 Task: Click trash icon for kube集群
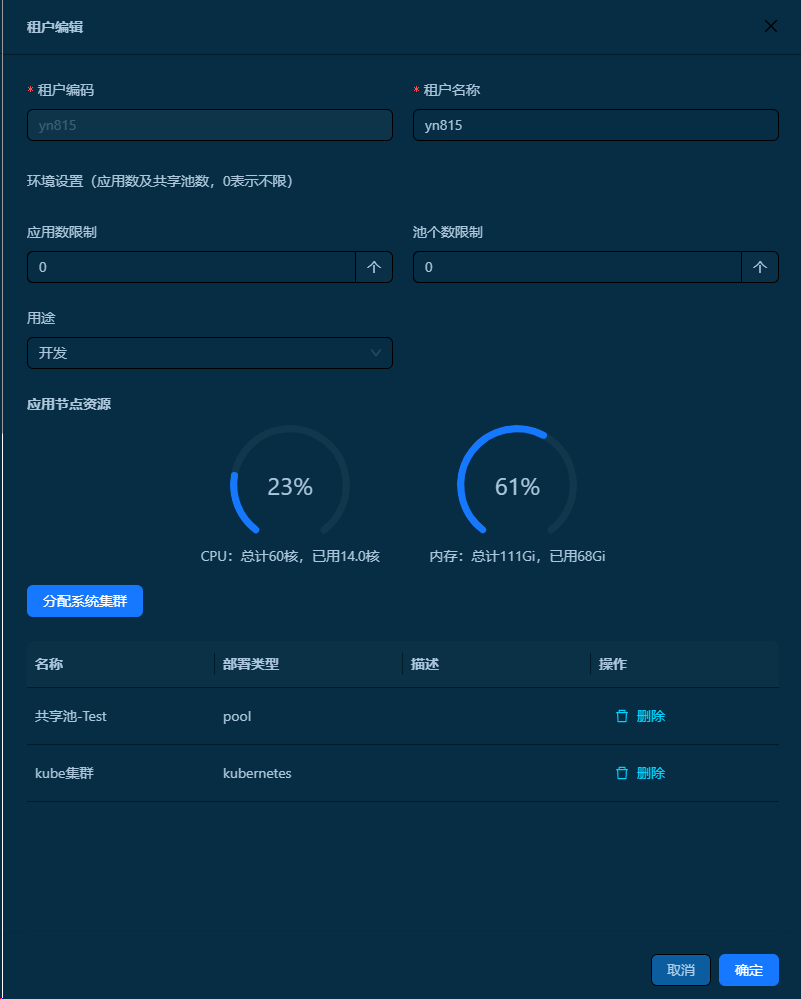[622, 773]
